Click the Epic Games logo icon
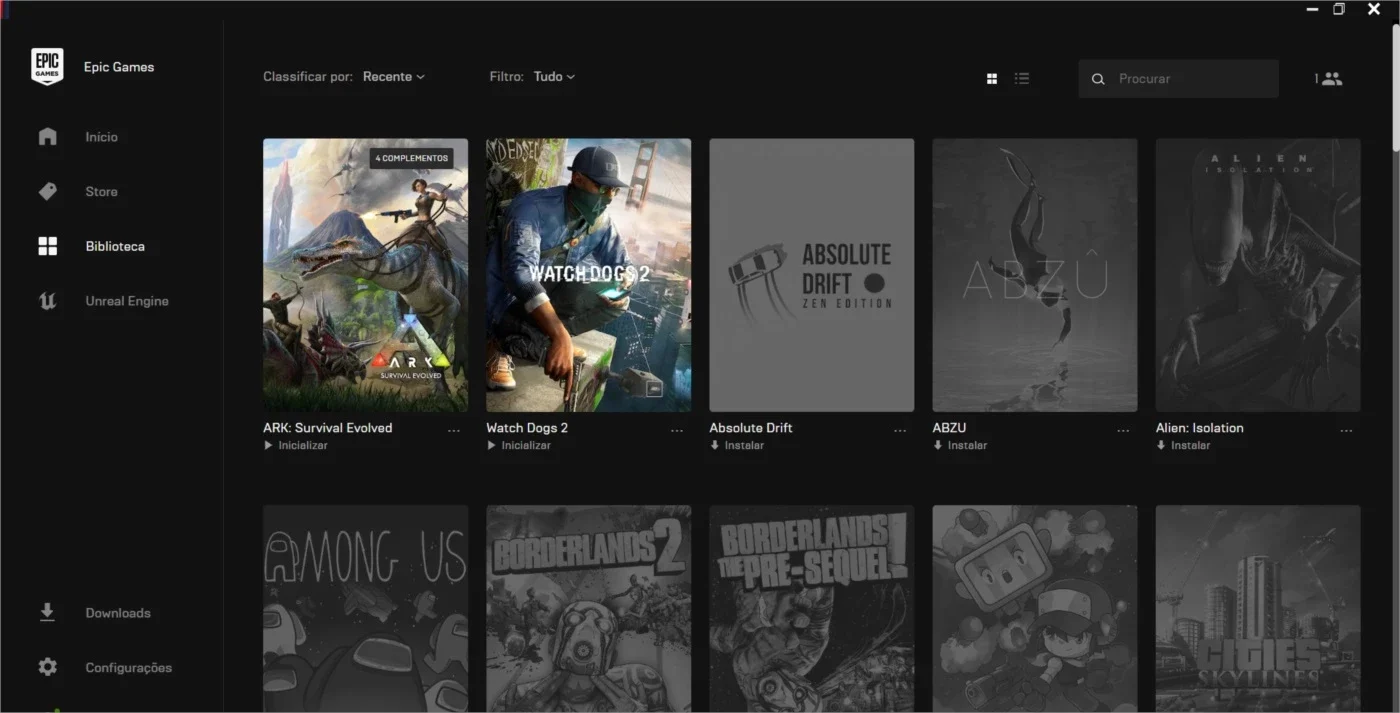Viewport: 1400px width, 713px height. point(47,67)
